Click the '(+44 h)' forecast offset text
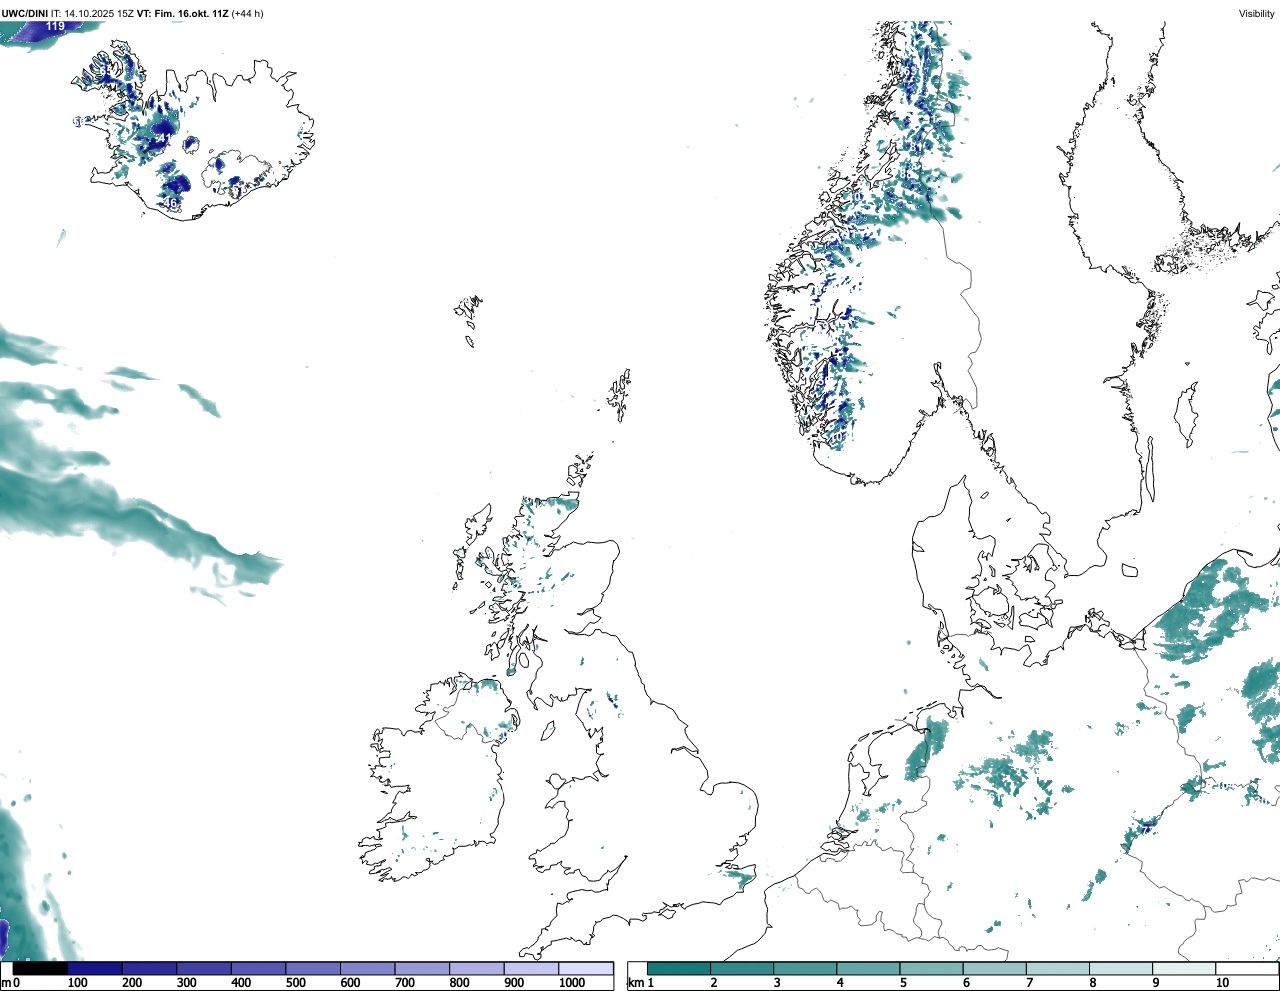Screen dimensions: 1280x991 click(247, 13)
